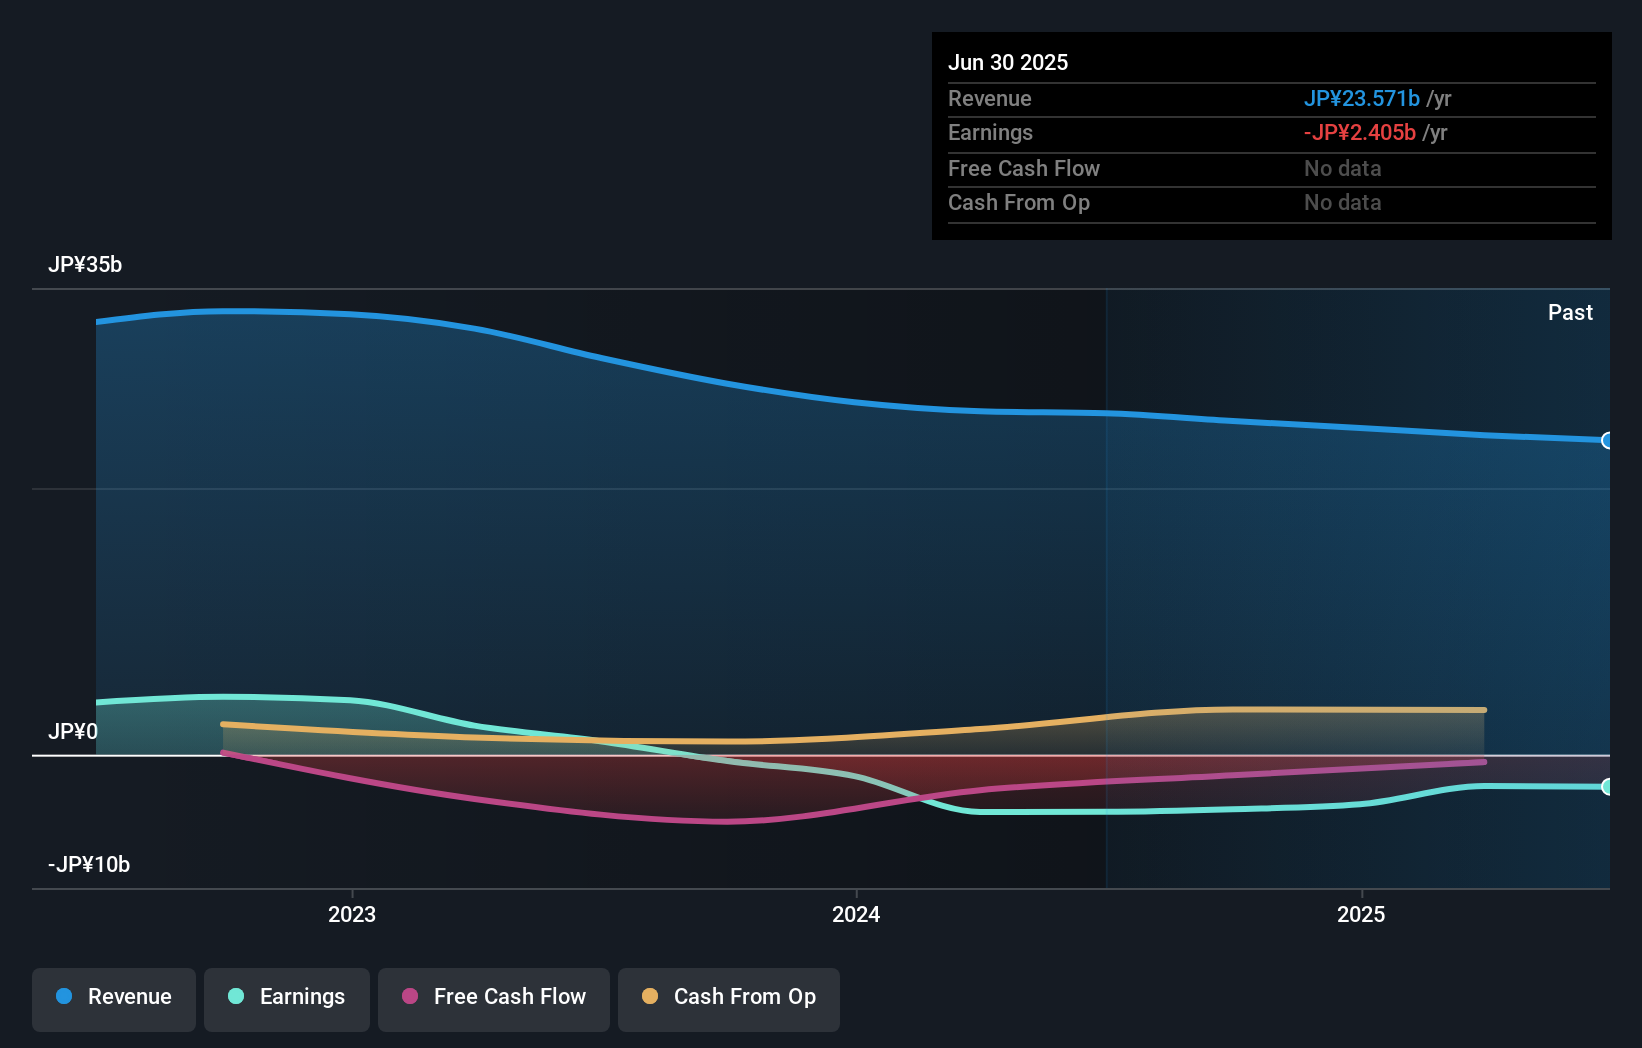Click the 2025 x-axis label
Viewport: 1642px width, 1048px height.
(x=1361, y=914)
